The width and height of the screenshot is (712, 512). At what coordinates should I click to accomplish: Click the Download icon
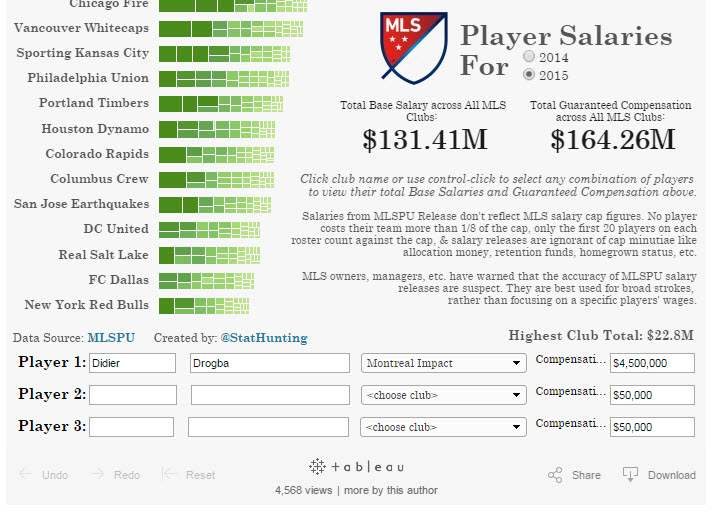tap(630, 475)
